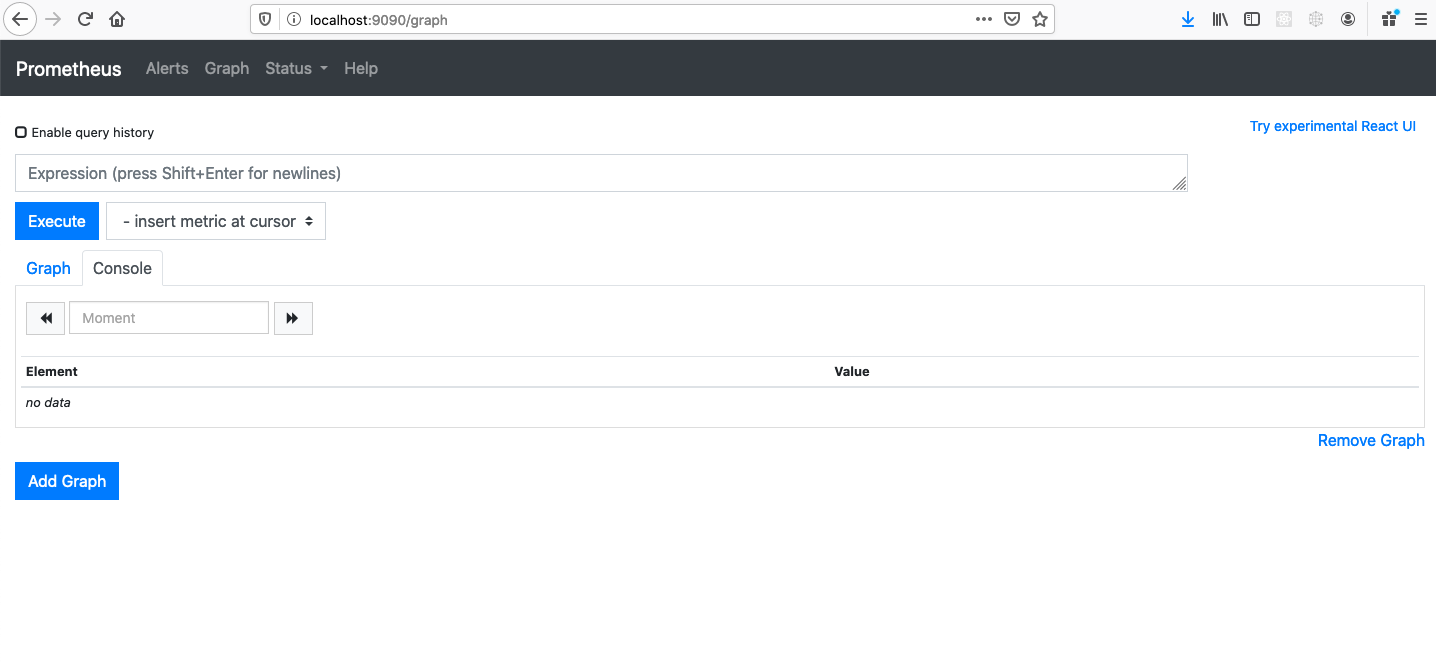Open Alerts in the navigation bar
This screenshot has width=1436, height=664.
[167, 68]
